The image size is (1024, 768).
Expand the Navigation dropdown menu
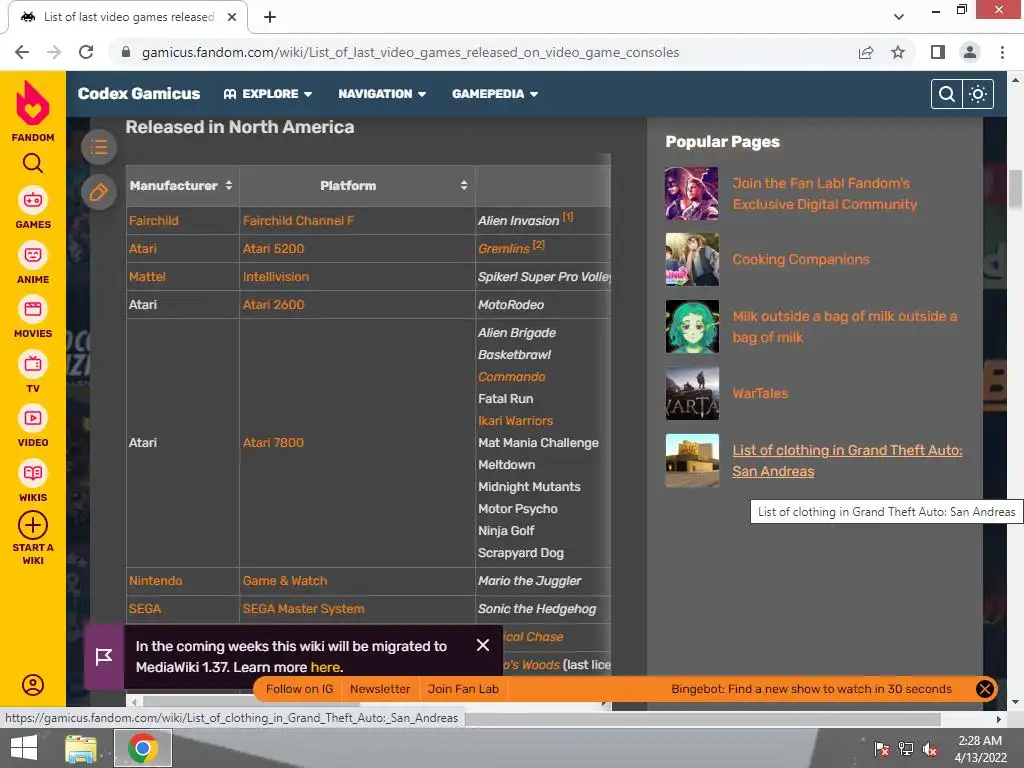pos(382,94)
